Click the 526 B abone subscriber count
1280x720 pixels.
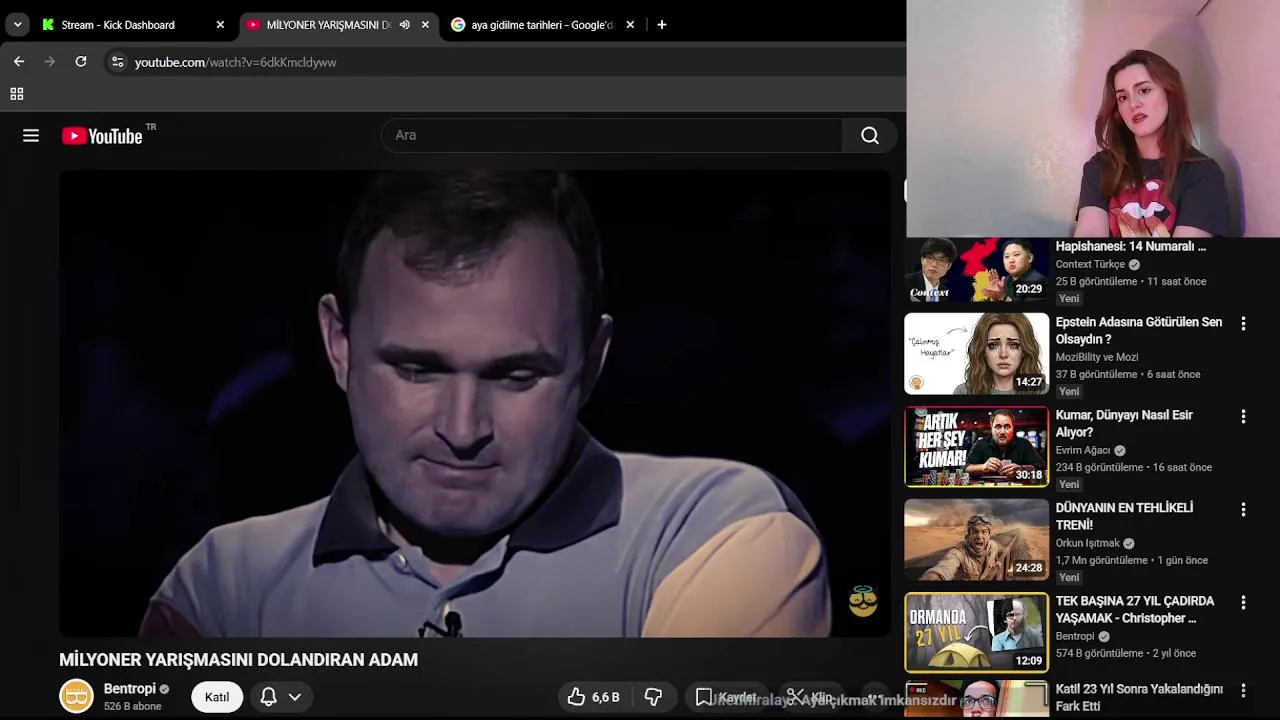click(x=132, y=707)
